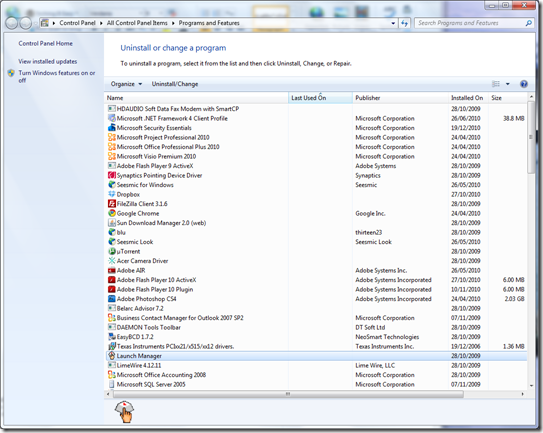The height and width of the screenshot is (433, 543).
Task: Click the Microsoft Security Essentials icon
Action: 112,128
